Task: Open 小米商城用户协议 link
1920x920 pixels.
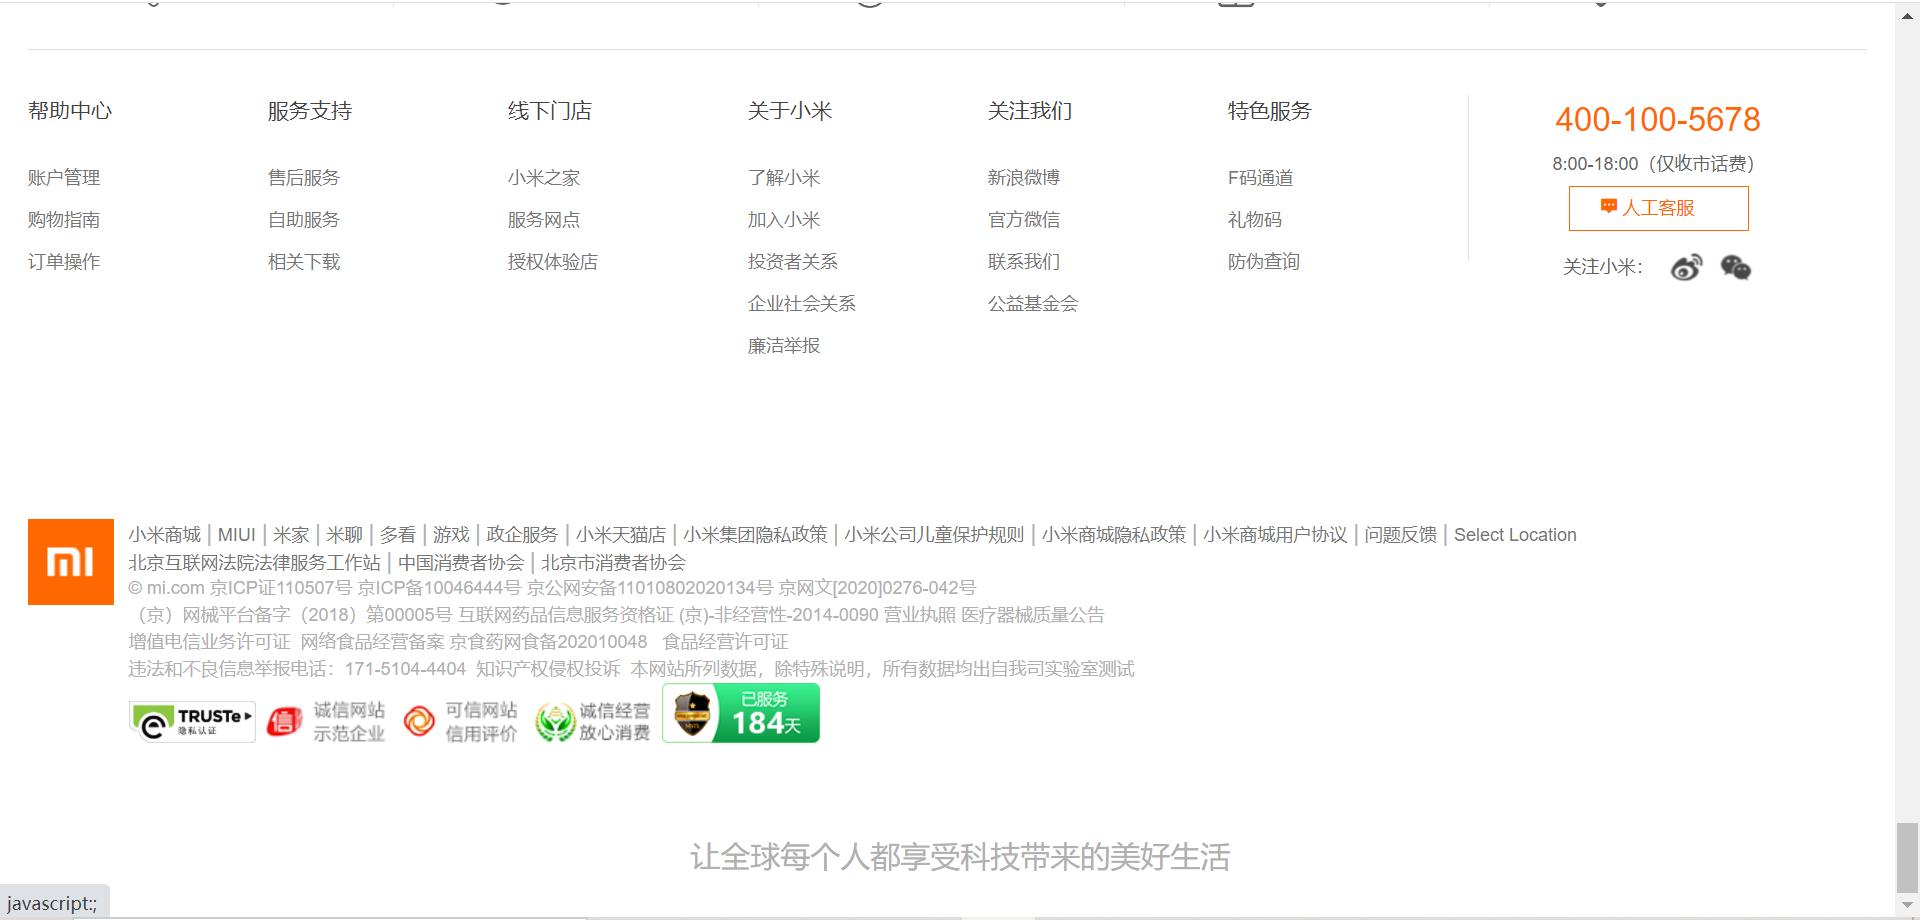Action: [1276, 535]
